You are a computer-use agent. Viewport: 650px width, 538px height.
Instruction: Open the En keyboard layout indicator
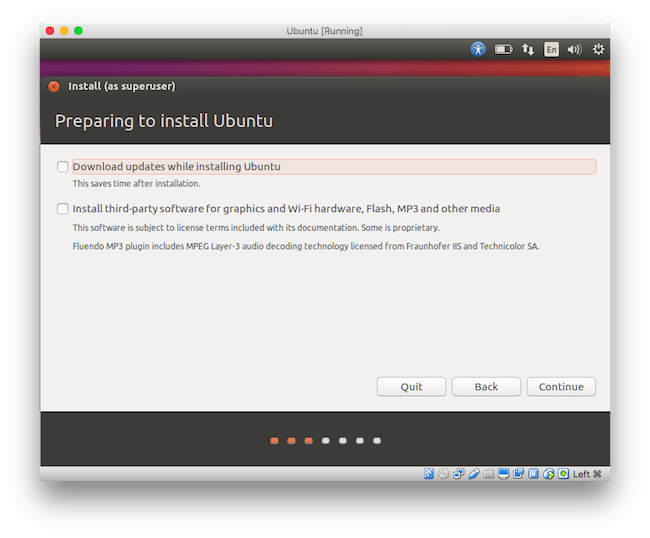point(551,49)
